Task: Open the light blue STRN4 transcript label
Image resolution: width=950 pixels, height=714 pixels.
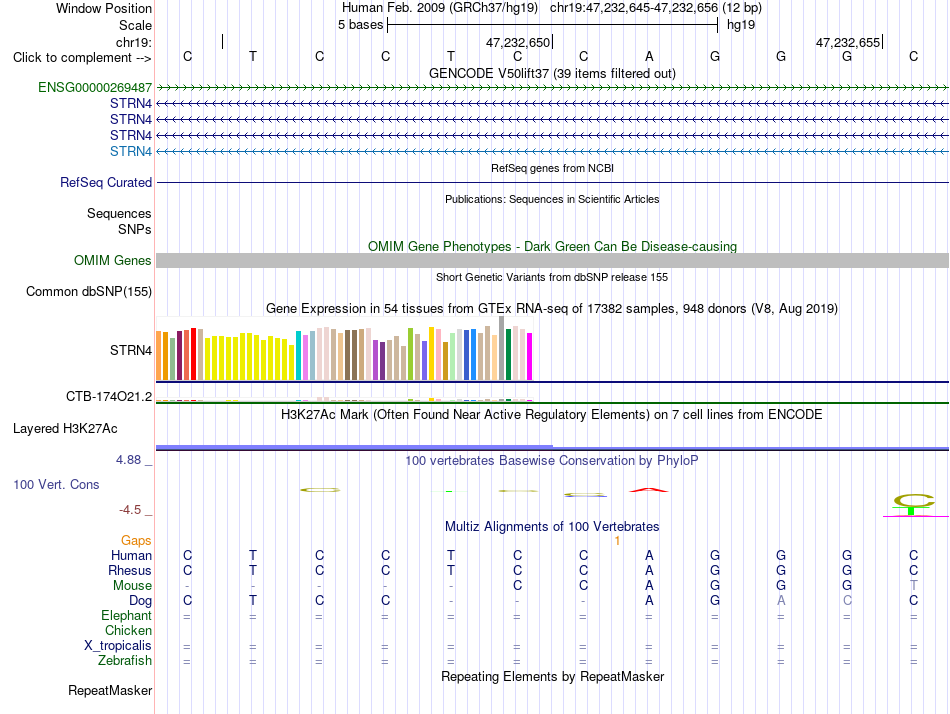Action: point(131,151)
